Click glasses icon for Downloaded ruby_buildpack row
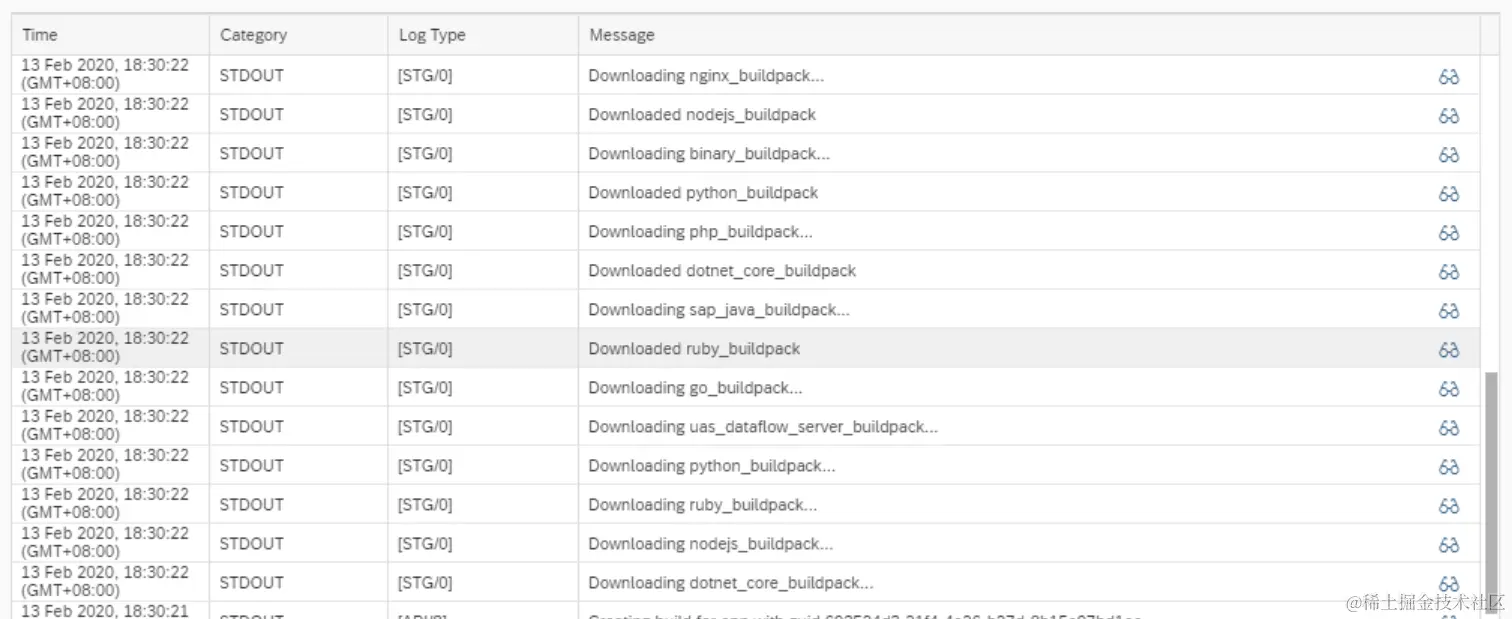1512x619 pixels. [x=1449, y=350]
